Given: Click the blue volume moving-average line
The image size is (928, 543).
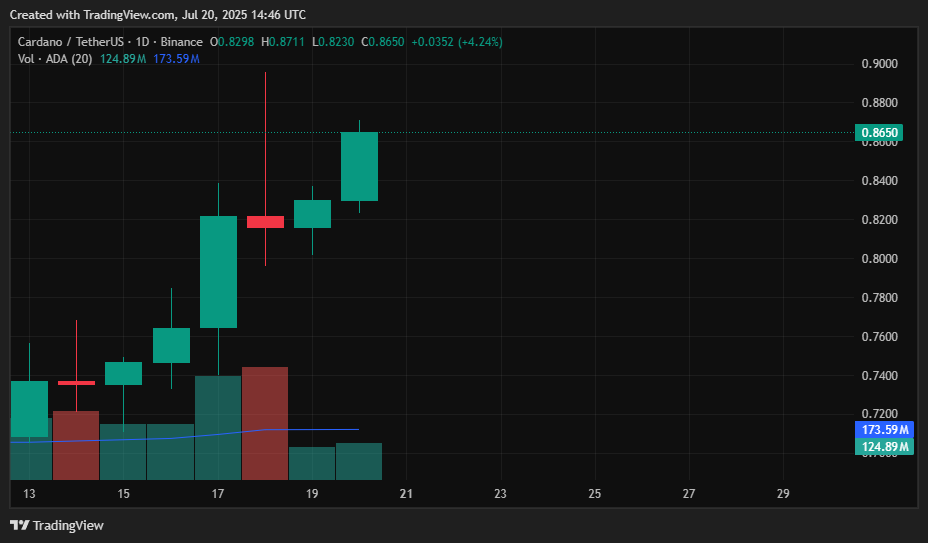Looking at the screenshot, I should pyautogui.click(x=183, y=436).
